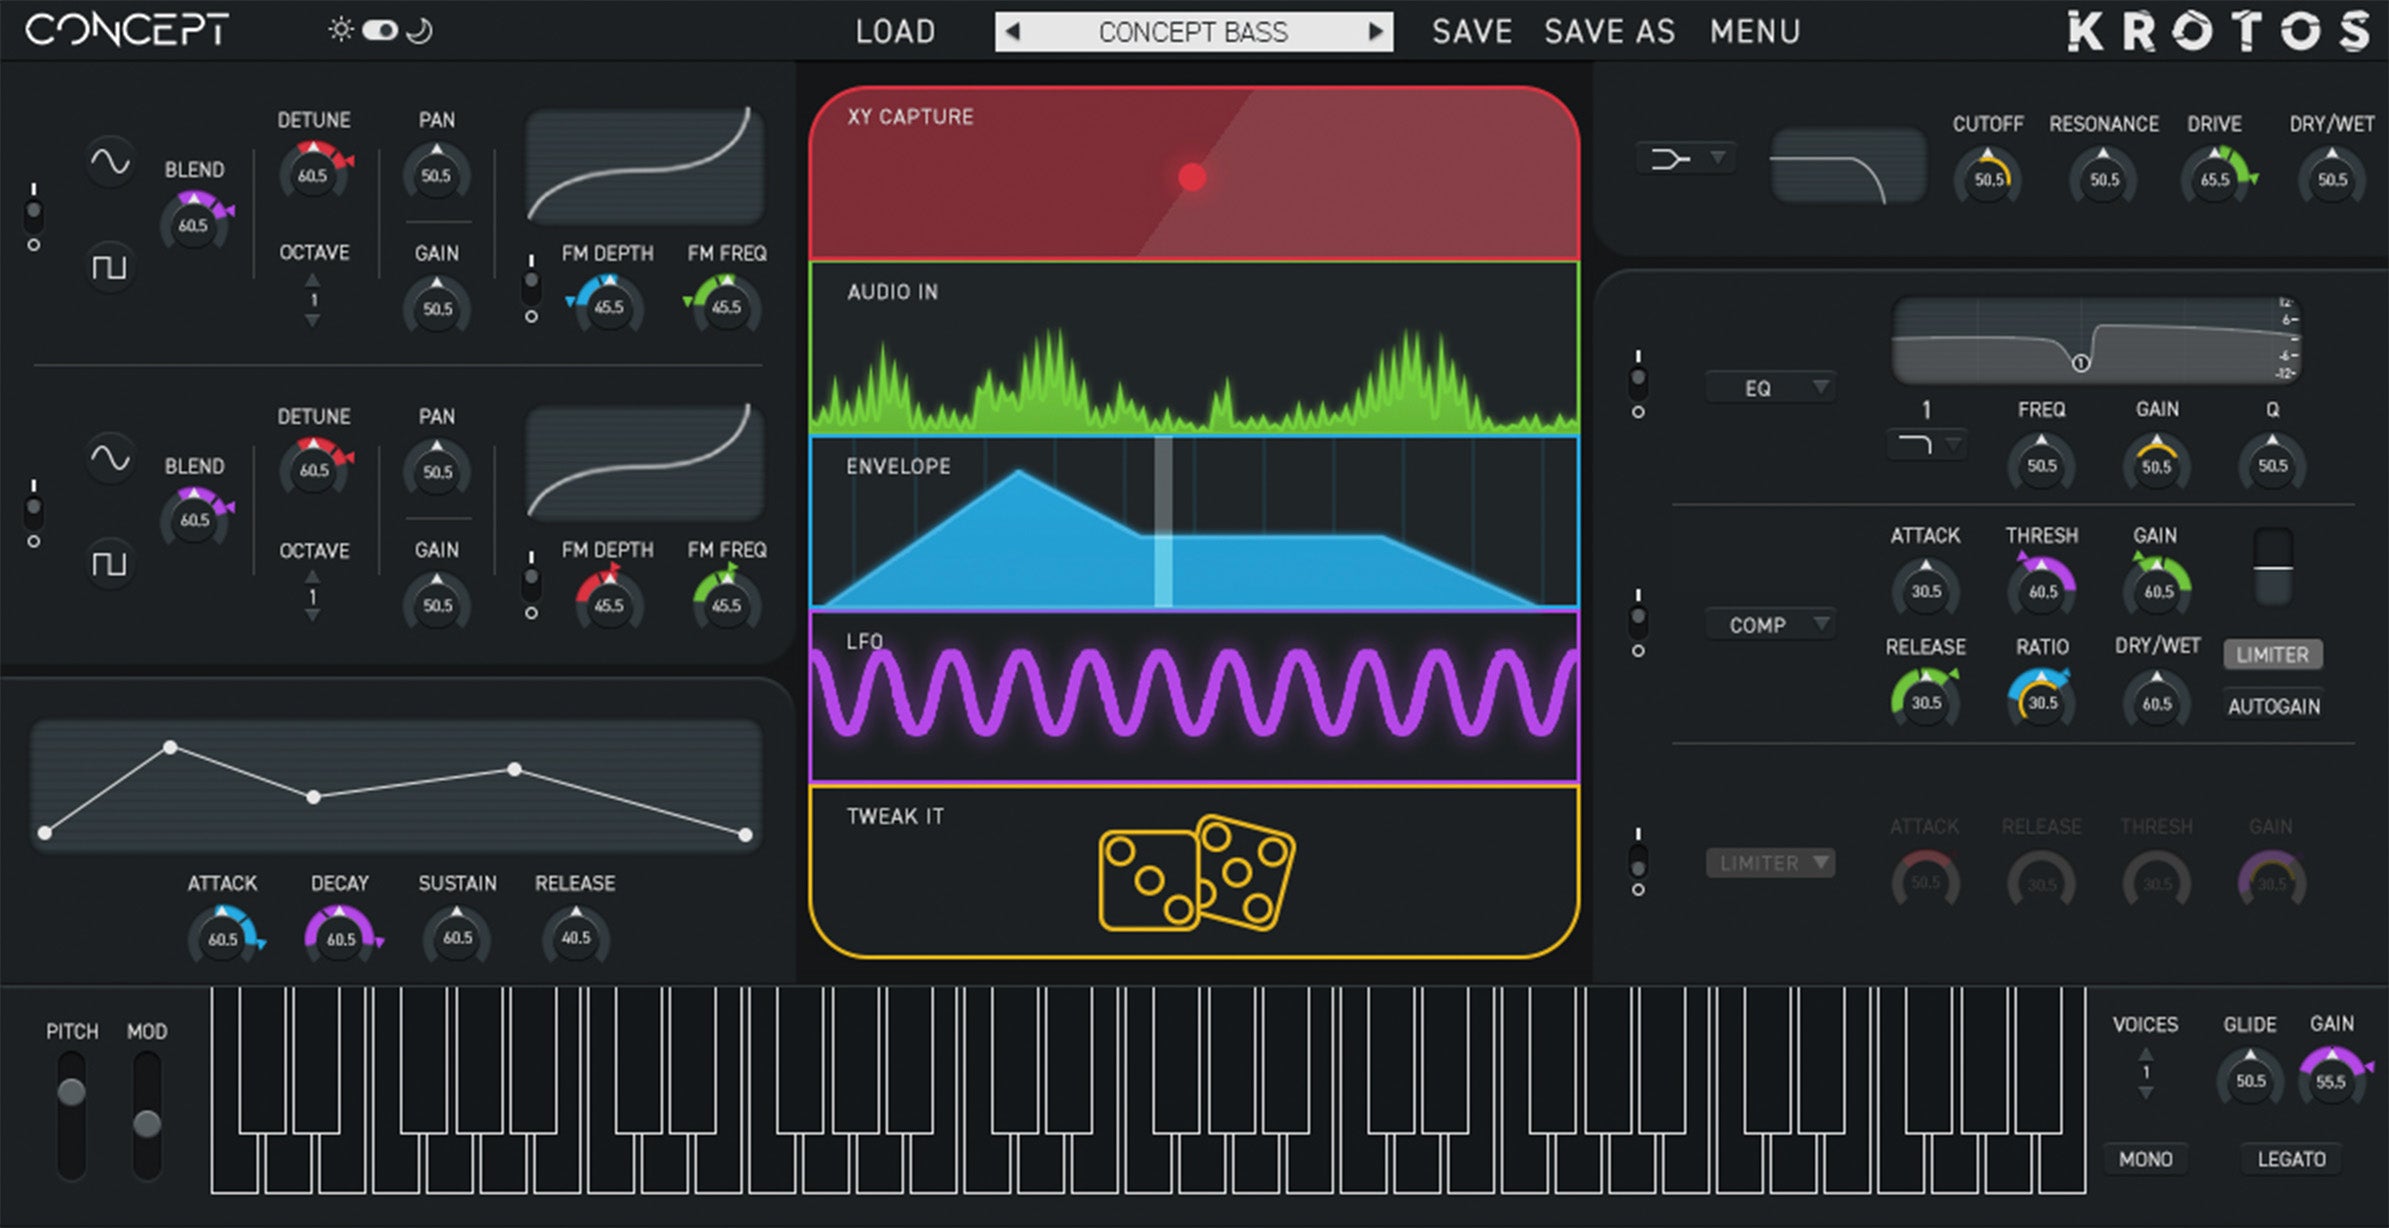
Task: Click the next preset arrow beside CONCEPT BASS
Action: 1378,31
